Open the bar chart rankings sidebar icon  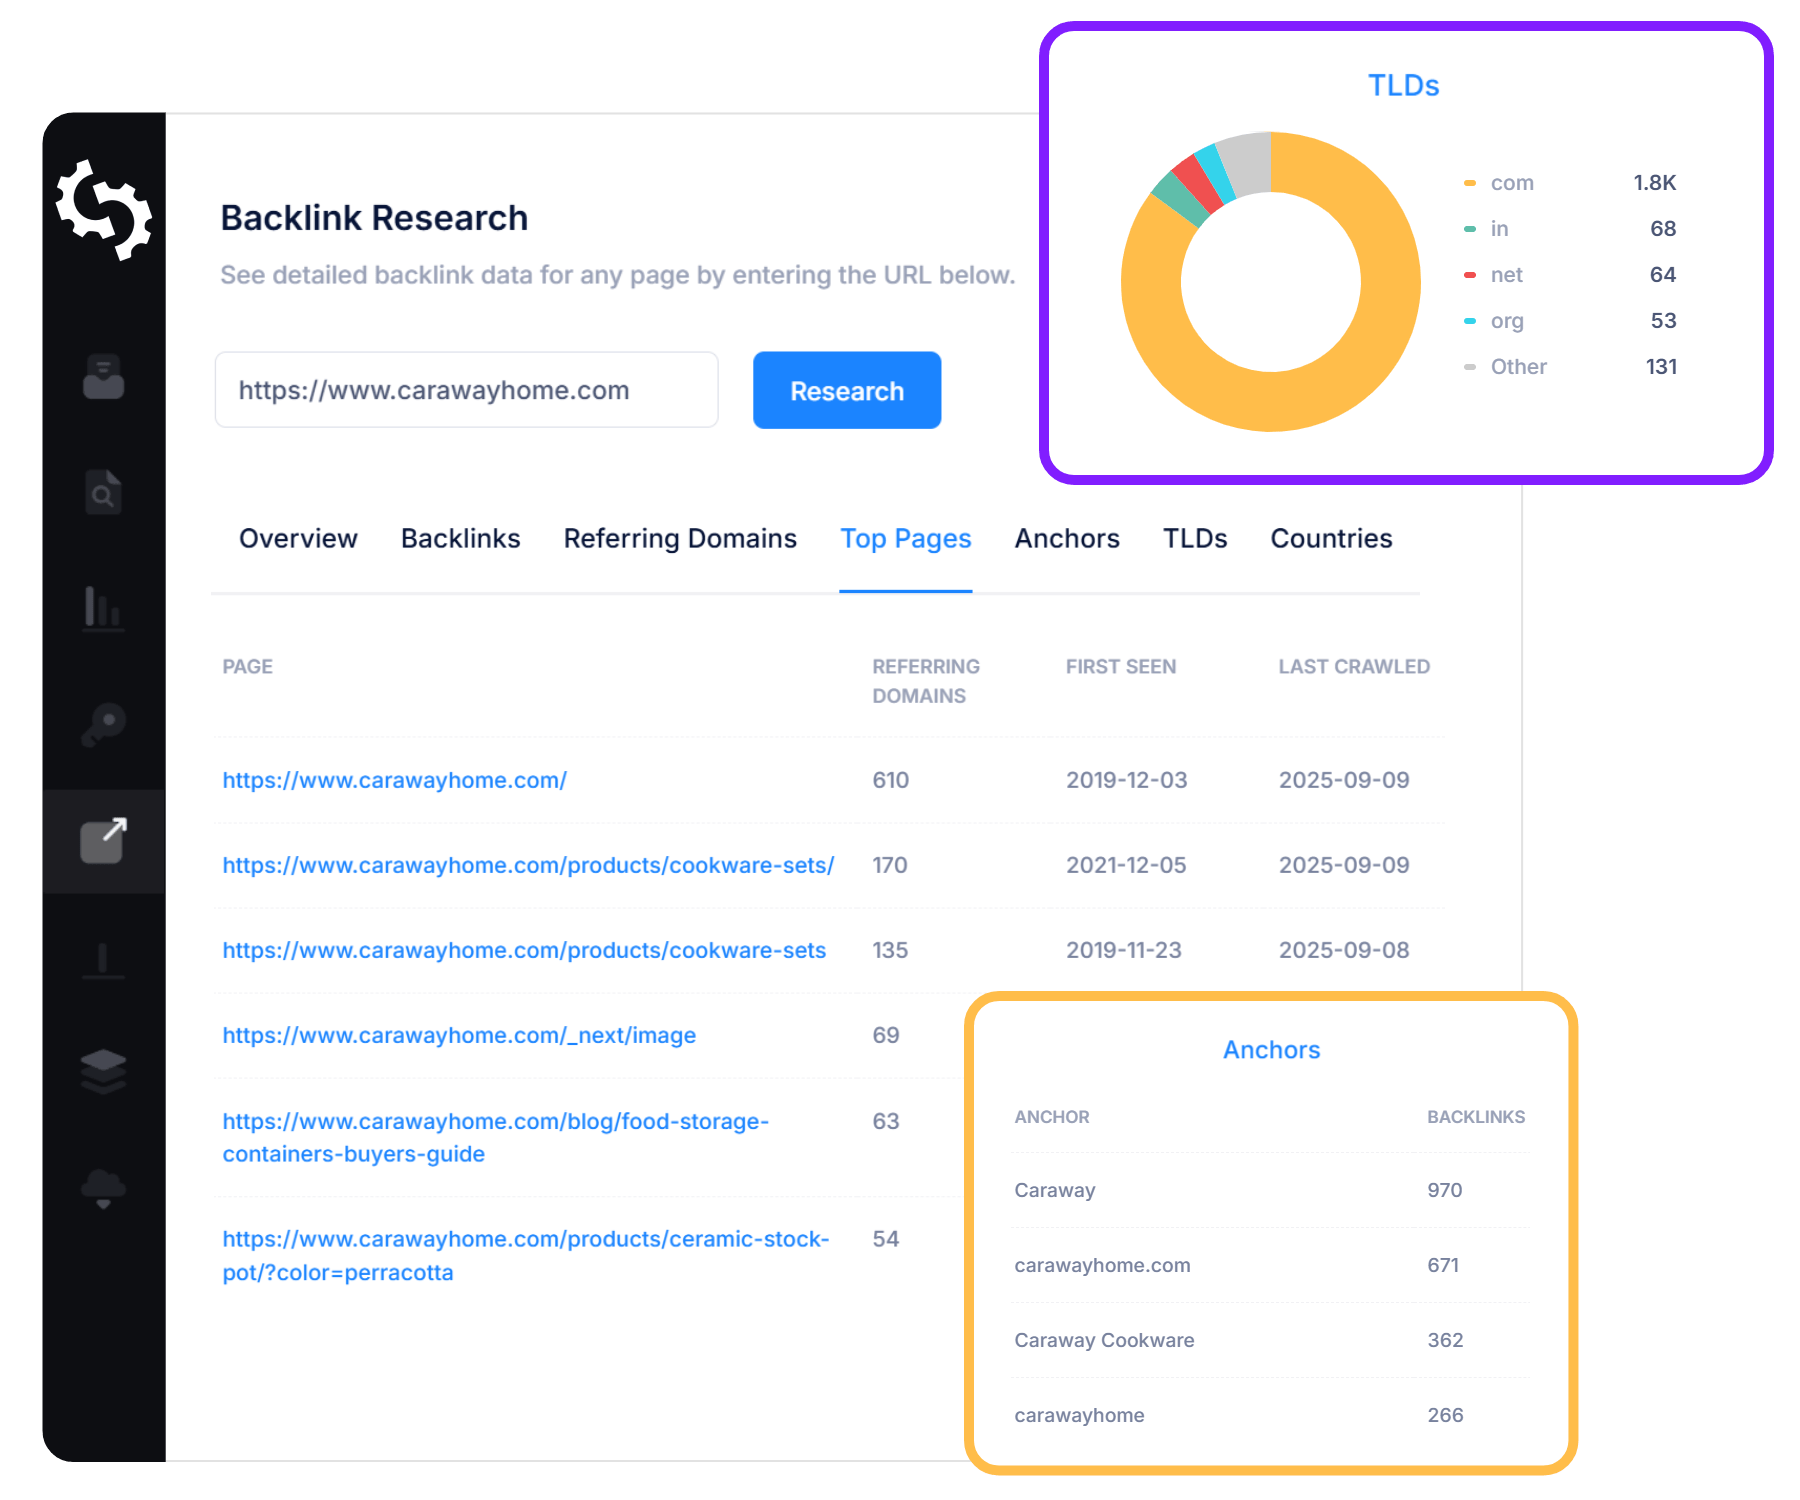pos(103,607)
